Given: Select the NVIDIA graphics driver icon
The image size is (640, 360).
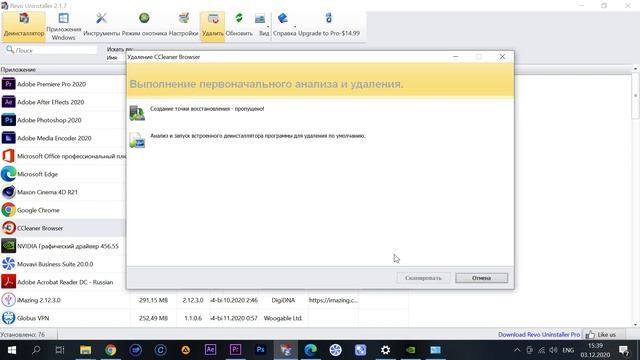Looking at the screenshot, I should coord(8,246).
